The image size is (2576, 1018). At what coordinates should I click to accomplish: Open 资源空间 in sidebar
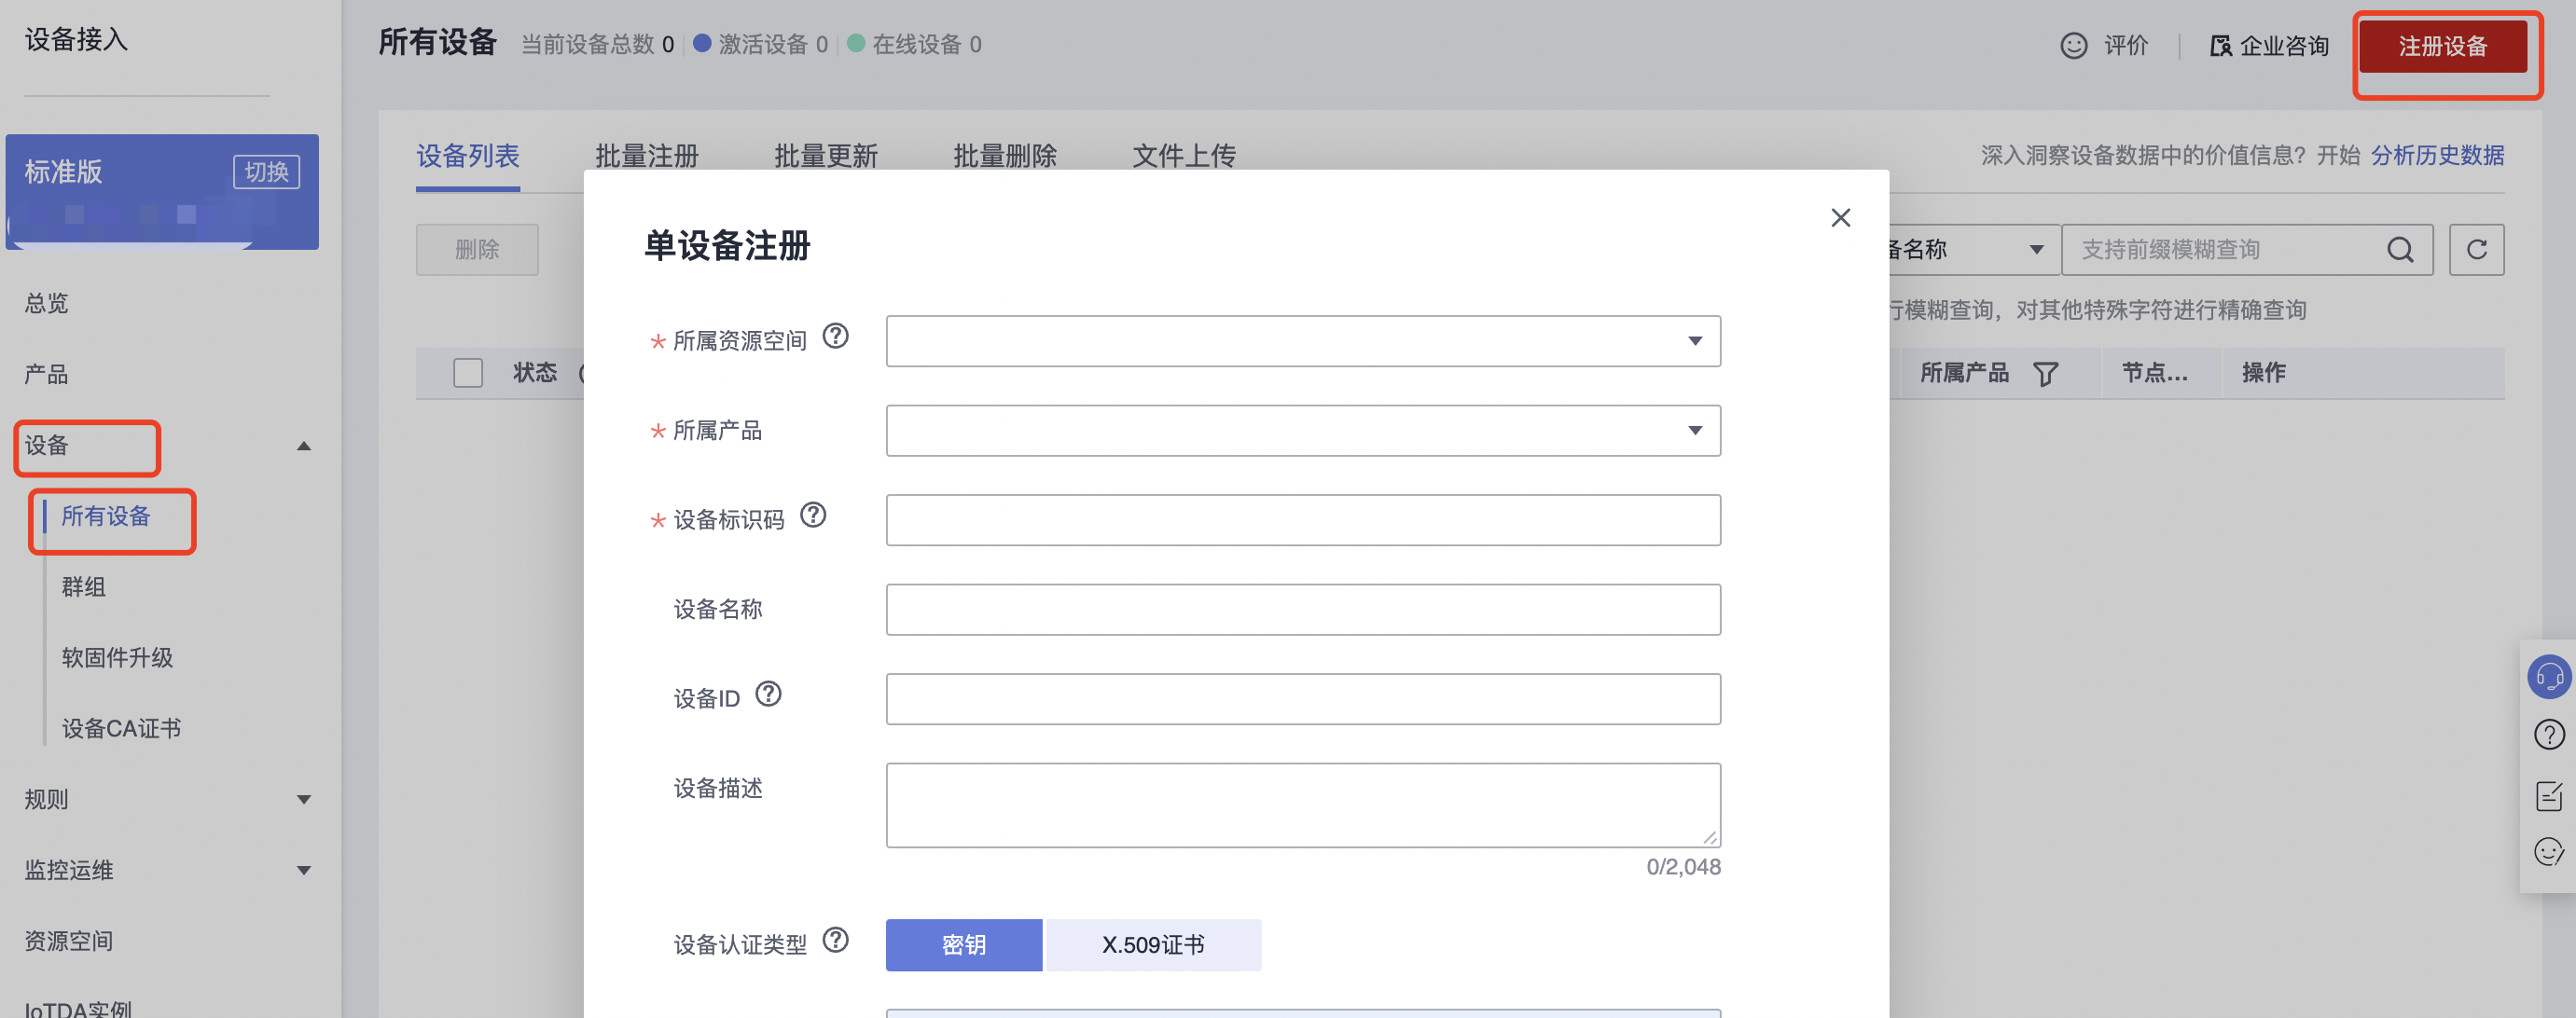(68, 941)
